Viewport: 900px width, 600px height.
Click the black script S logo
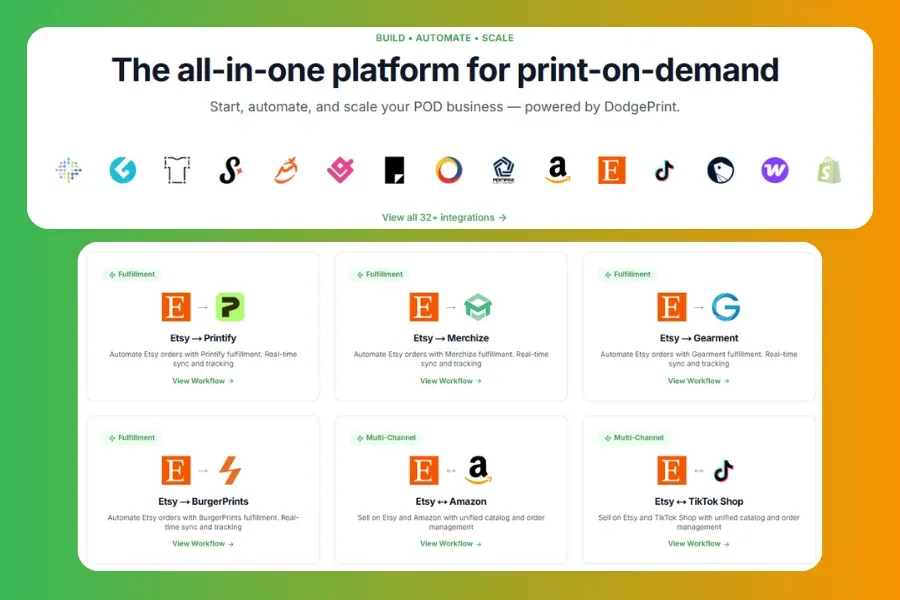point(230,171)
